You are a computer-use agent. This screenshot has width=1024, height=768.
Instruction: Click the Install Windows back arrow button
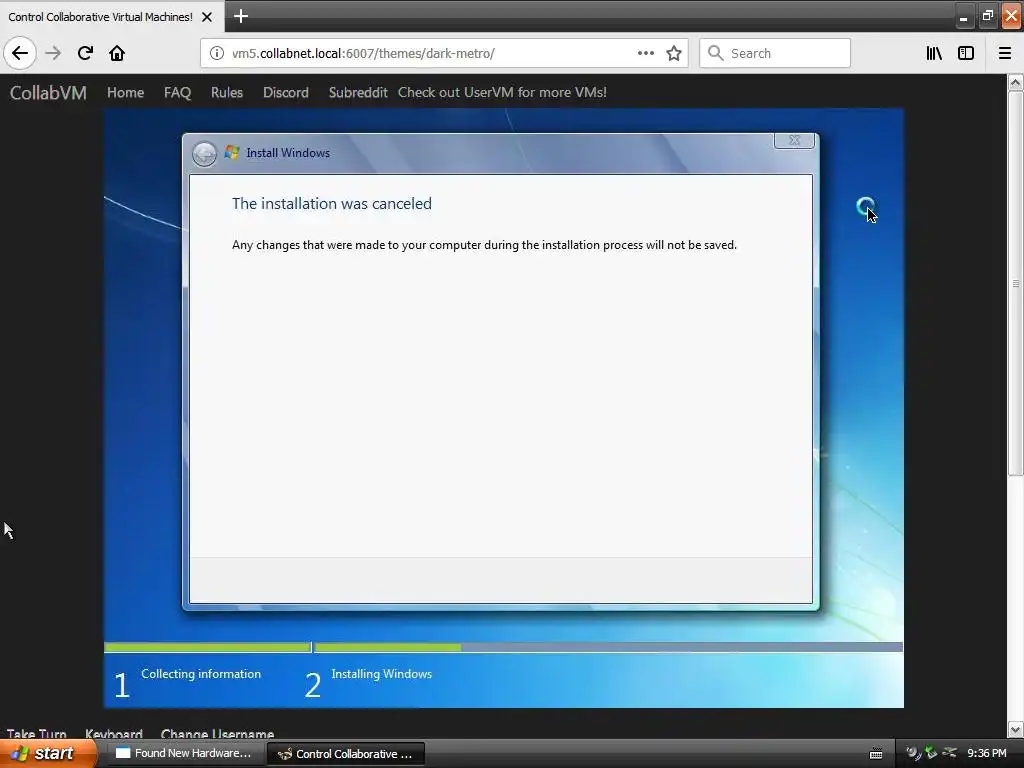[x=204, y=154]
